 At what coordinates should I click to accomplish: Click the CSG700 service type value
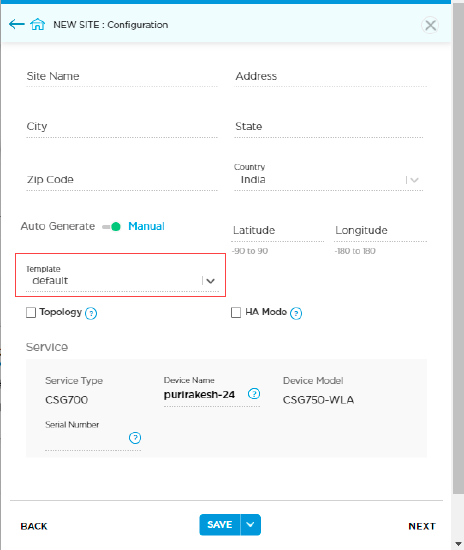click(67, 400)
